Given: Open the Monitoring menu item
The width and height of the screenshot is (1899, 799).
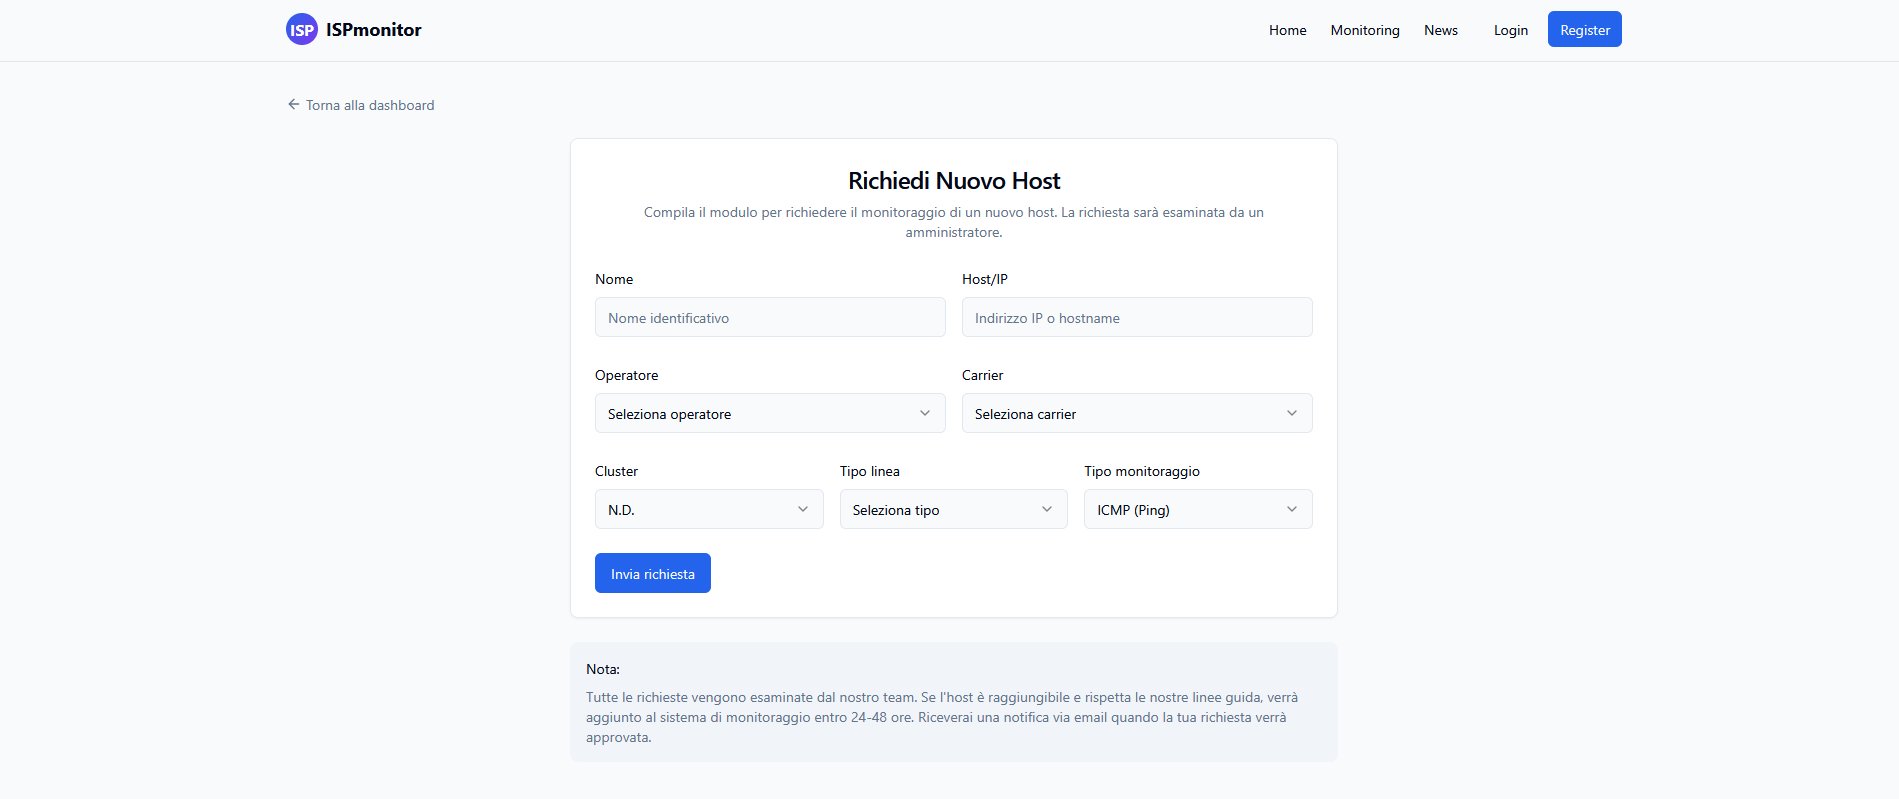Looking at the screenshot, I should coord(1364,30).
